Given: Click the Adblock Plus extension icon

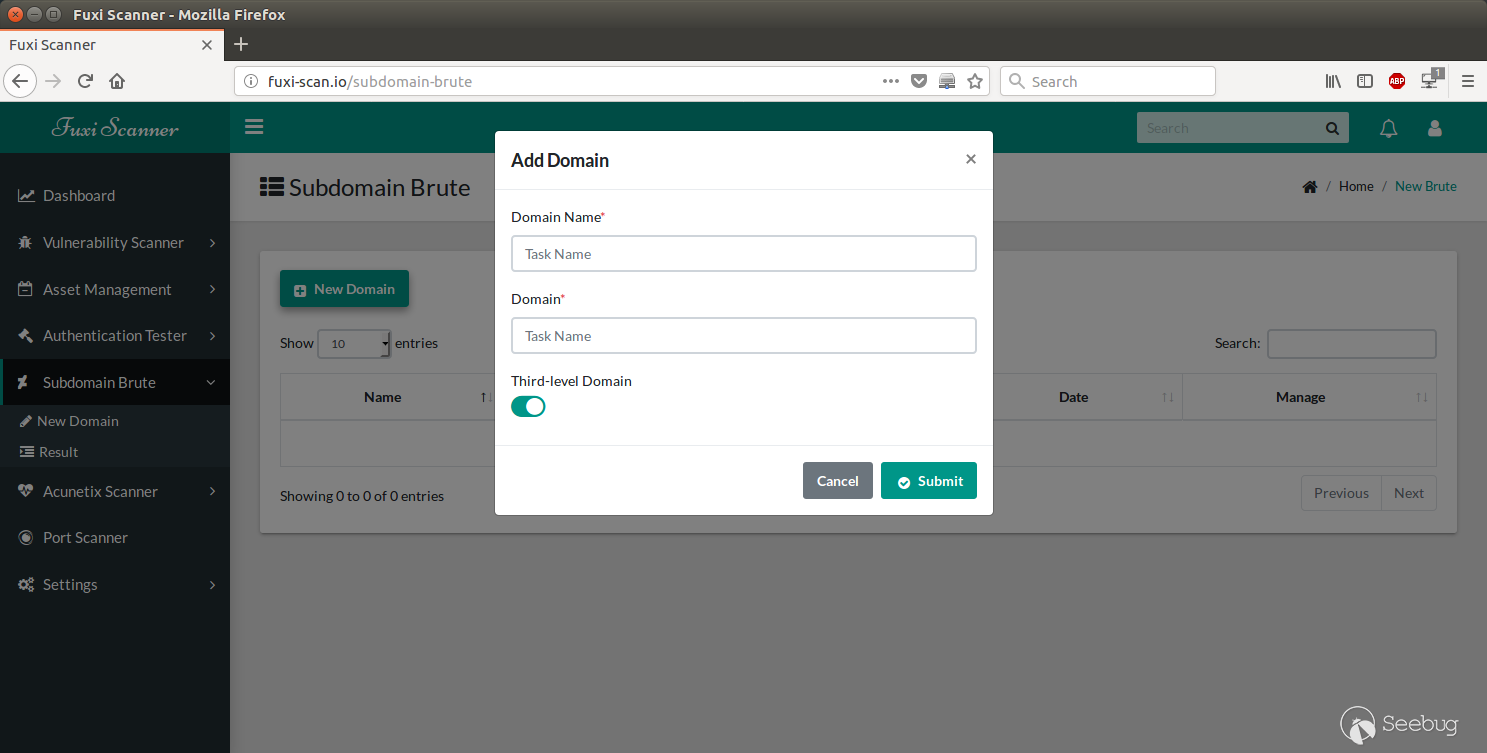Looking at the screenshot, I should [1397, 81].
